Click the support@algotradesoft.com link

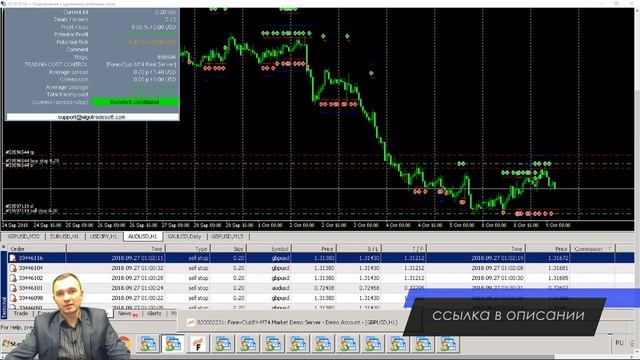pos(92,117)
